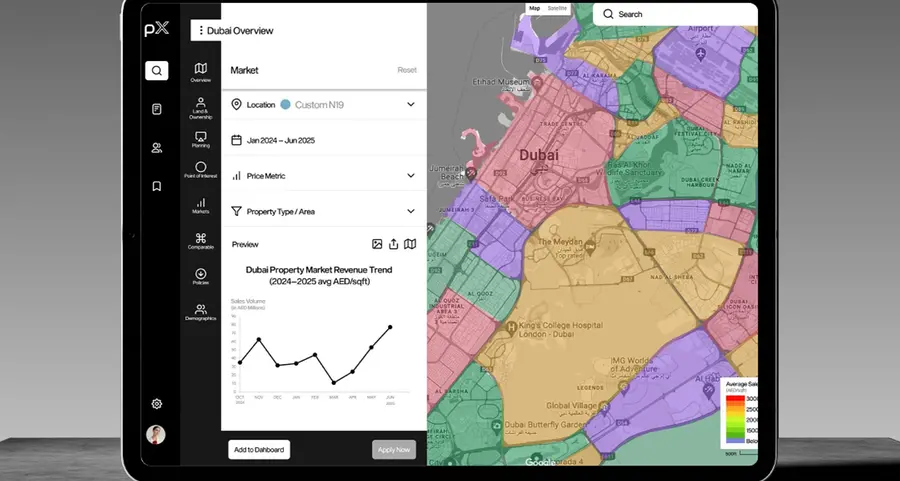
Task: Click the blue Custom N19 color dot
Action: pyautogui.click(x=285, y=104)
